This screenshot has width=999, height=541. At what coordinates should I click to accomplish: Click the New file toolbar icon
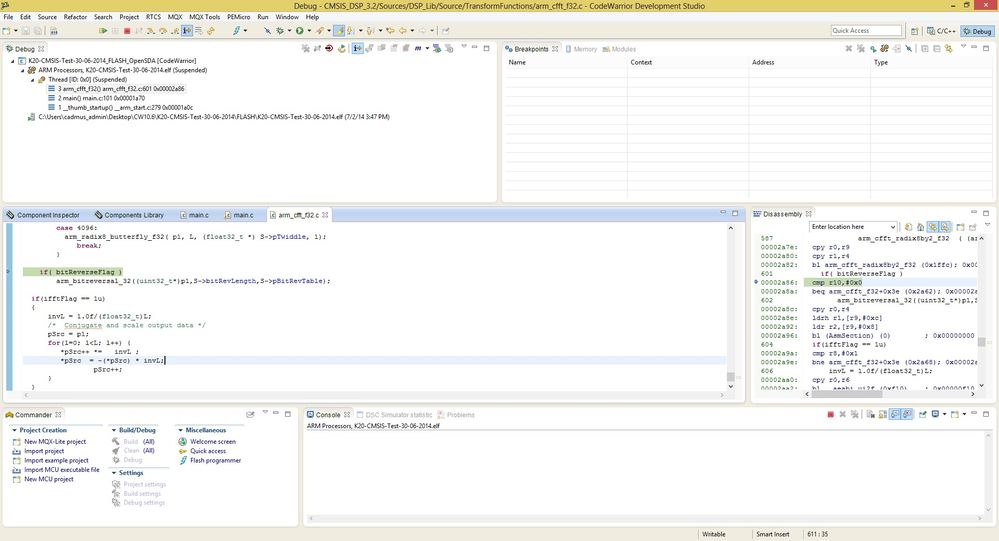pyautogui.click(x=6, y=31)
